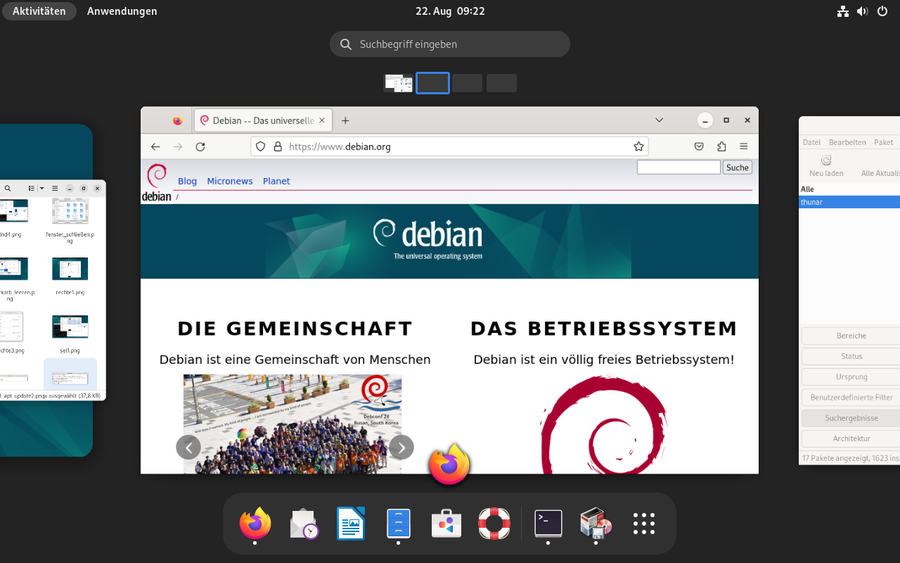The height and width of the screenshot is (563, 900).
Task: Click the Bereiche button in Synaptic
Action: click(851, 336)
